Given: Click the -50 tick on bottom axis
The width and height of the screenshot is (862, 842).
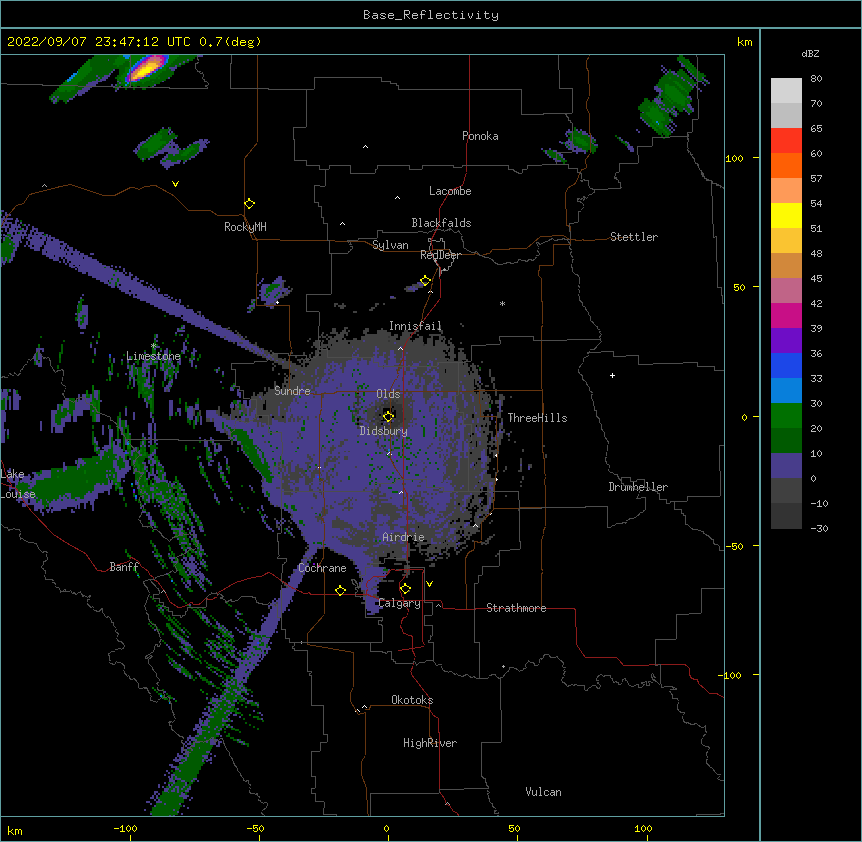Looking at the screenshot, I should 255,828.
